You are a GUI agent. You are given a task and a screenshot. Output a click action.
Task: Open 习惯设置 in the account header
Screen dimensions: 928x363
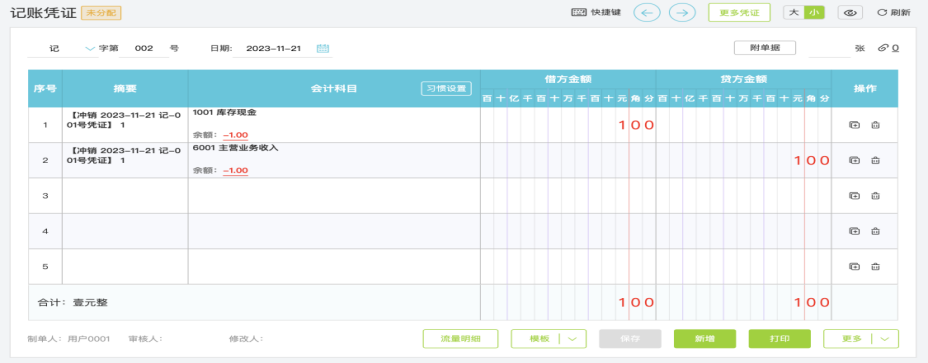[447, 88]
